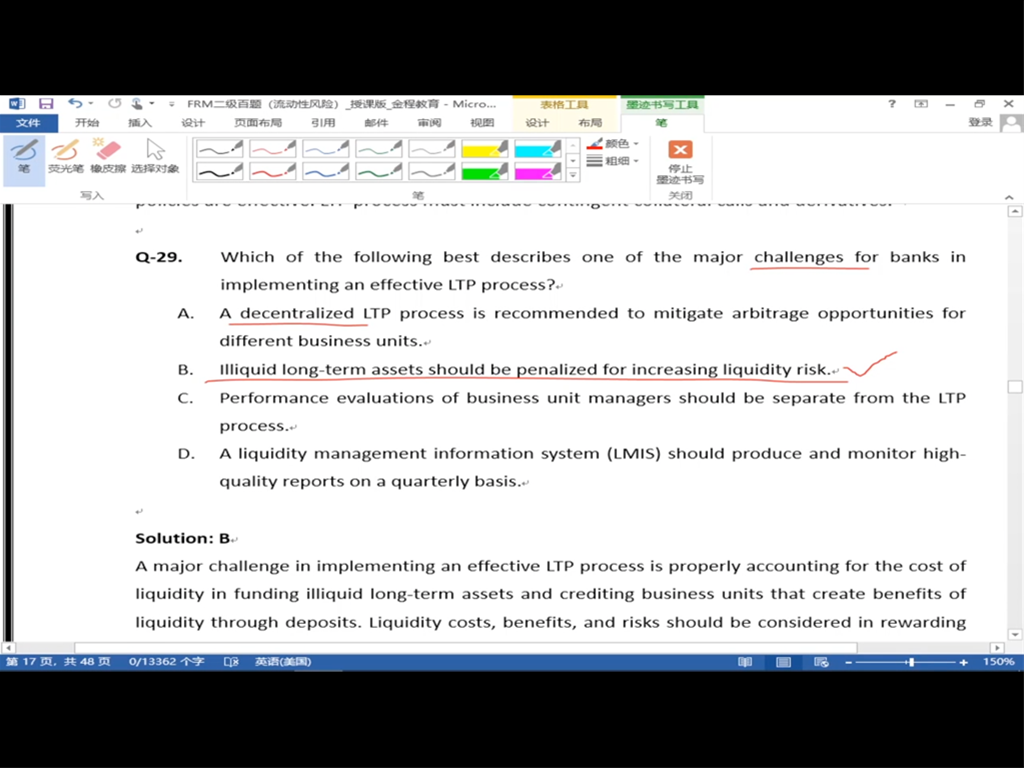
Task: Click the Sign in (登录) link
Action: click(980, 122)
